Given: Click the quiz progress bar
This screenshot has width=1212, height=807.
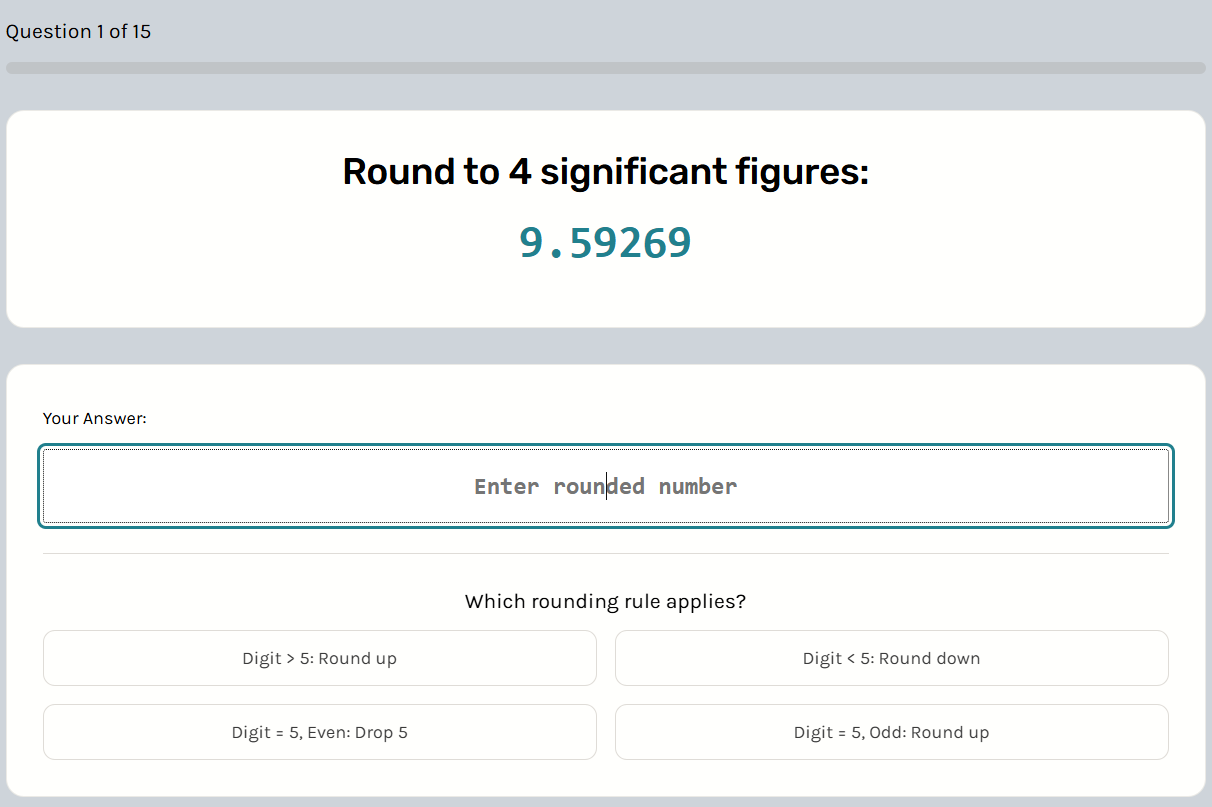Looking at the screenshot, I should tap(605, 67).
